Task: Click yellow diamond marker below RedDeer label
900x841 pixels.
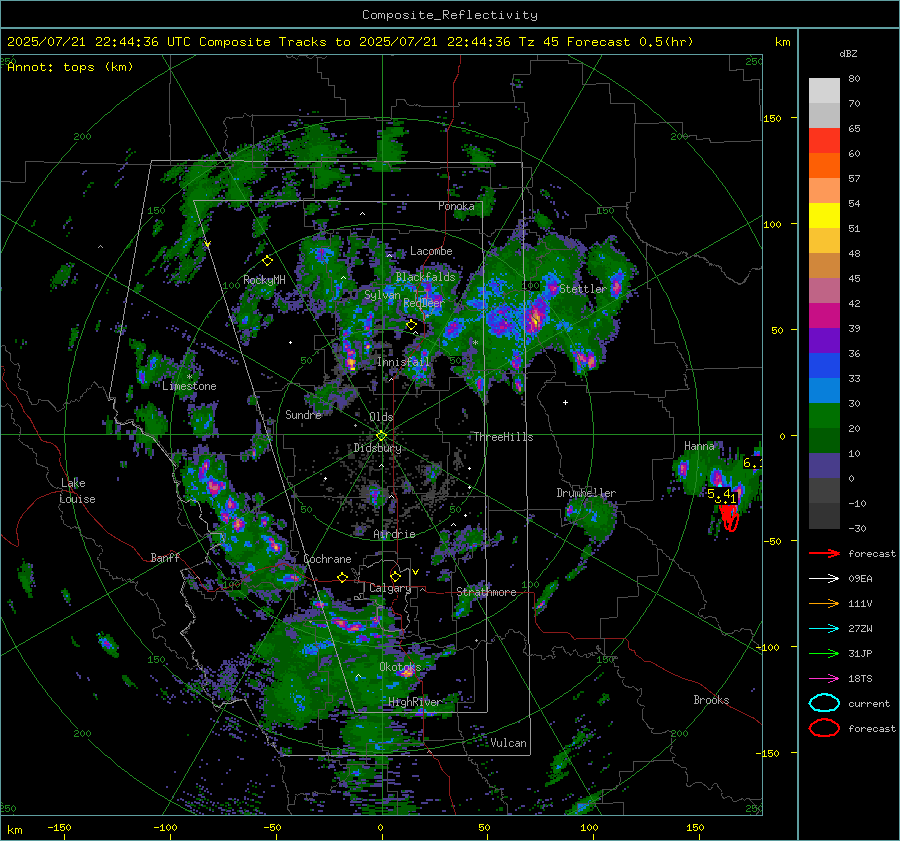Action: tap(411, 325)
